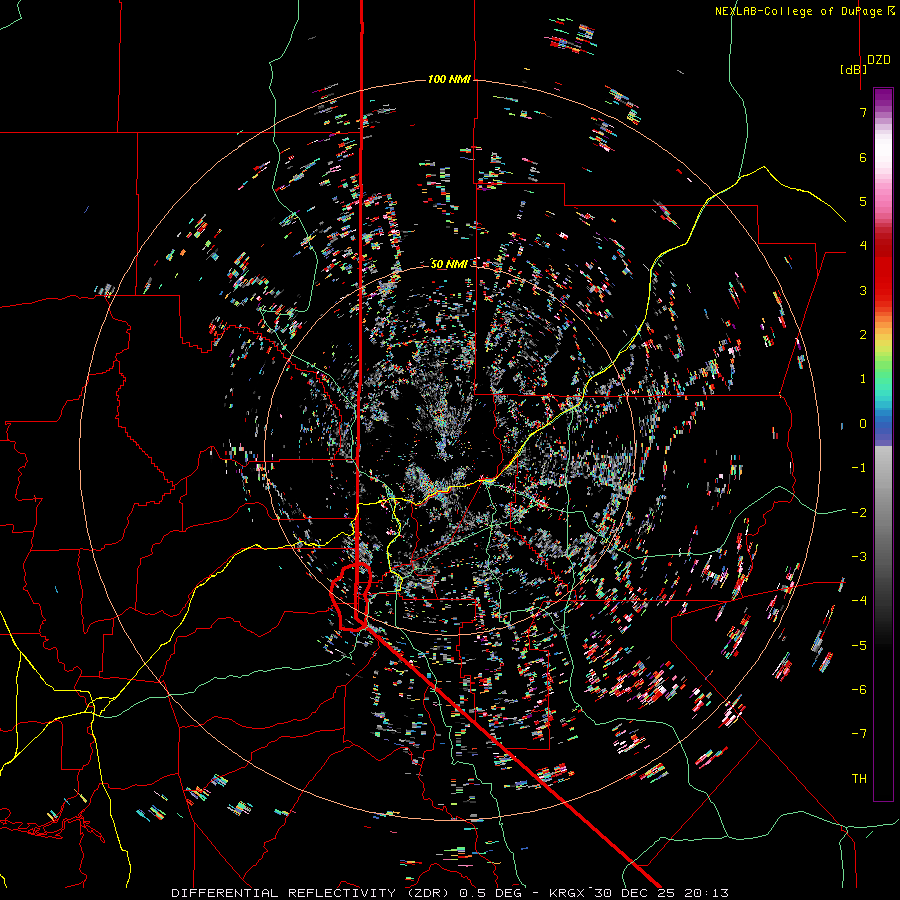This screenshot has height=900, width=900.
Task: Select the -2 value on the scale
Action: point(859,513)
